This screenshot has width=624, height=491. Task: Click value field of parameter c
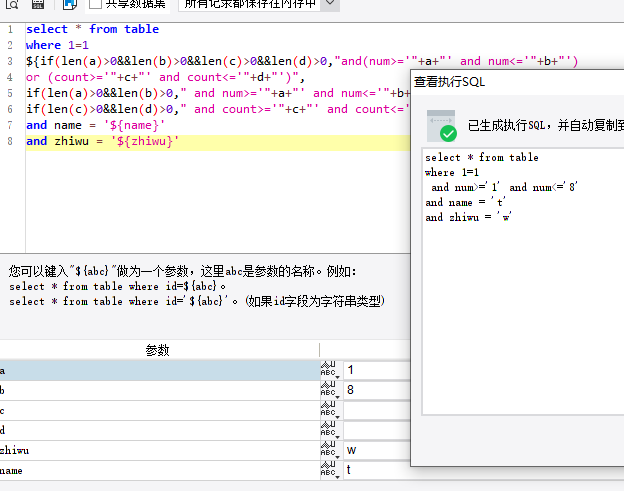point(376,410)
